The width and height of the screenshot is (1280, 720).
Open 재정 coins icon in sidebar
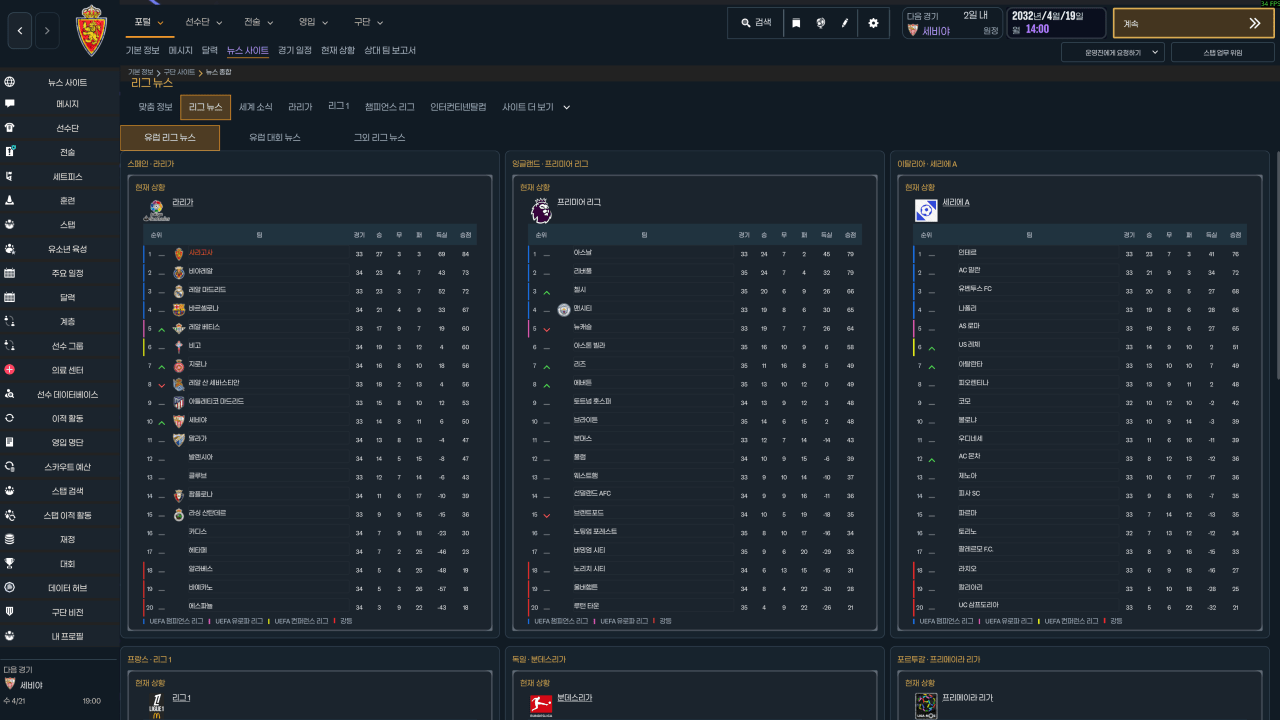click(x=10, y=539)
